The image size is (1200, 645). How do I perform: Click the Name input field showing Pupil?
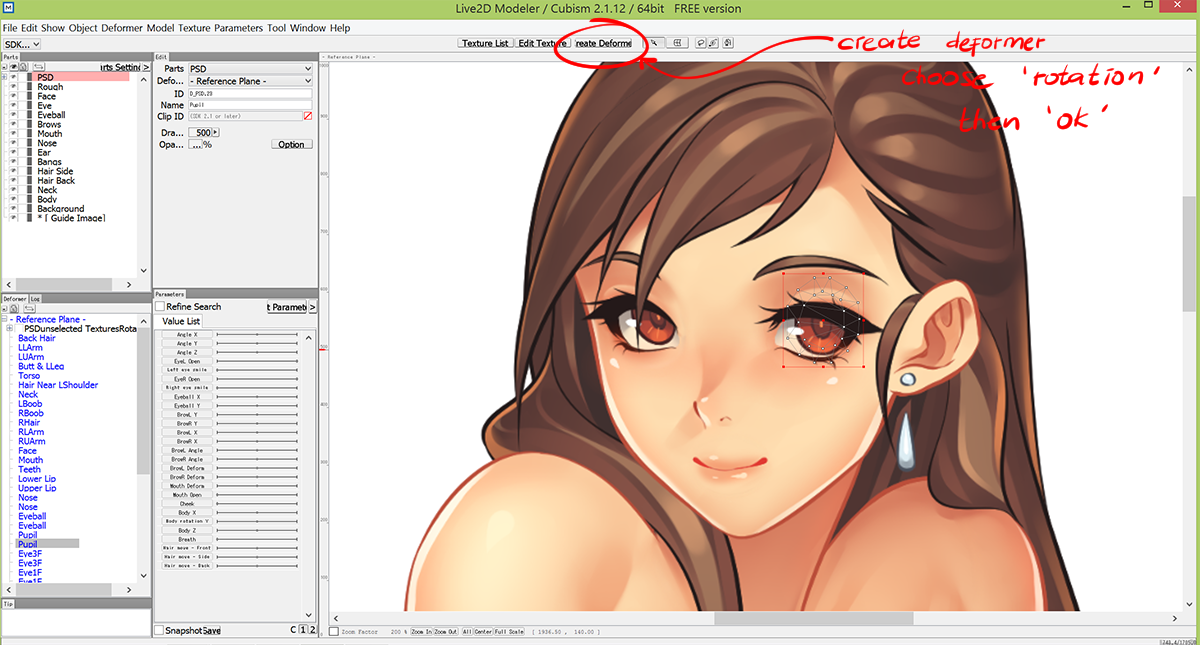[x=250, y=105]
